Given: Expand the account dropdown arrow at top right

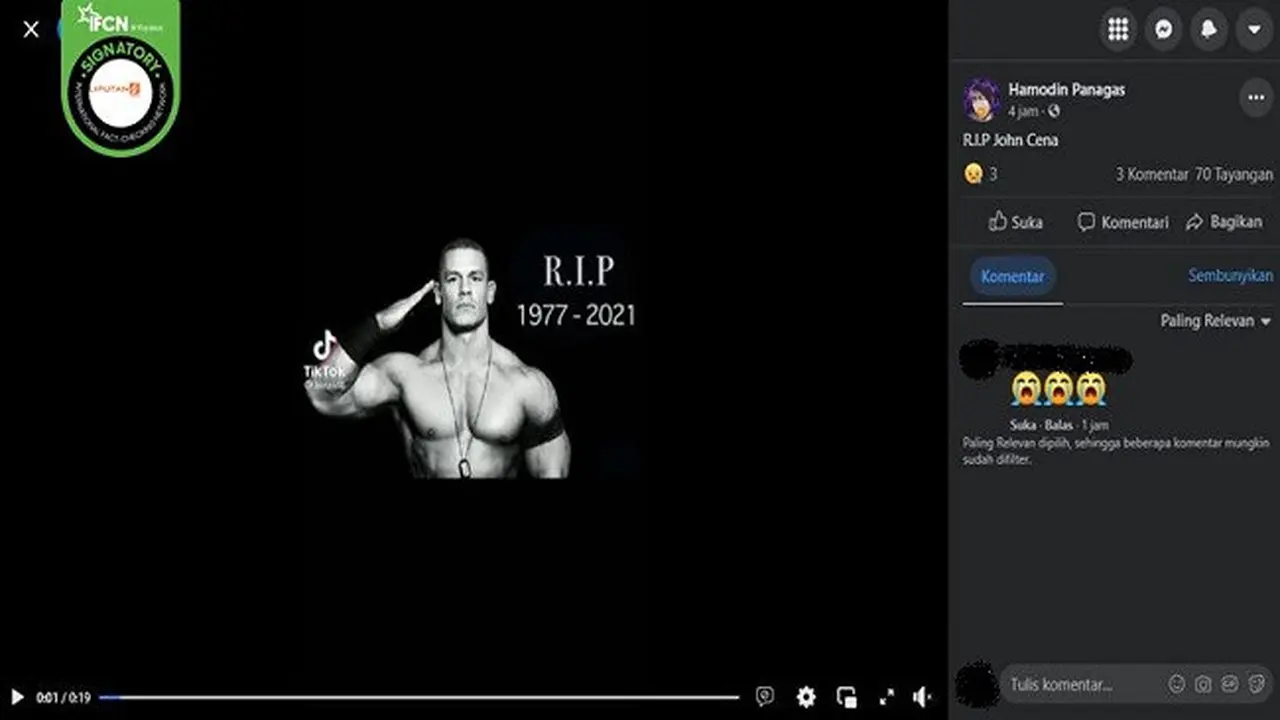Looking at the screenshot, I should click(x=1253, y=29).
